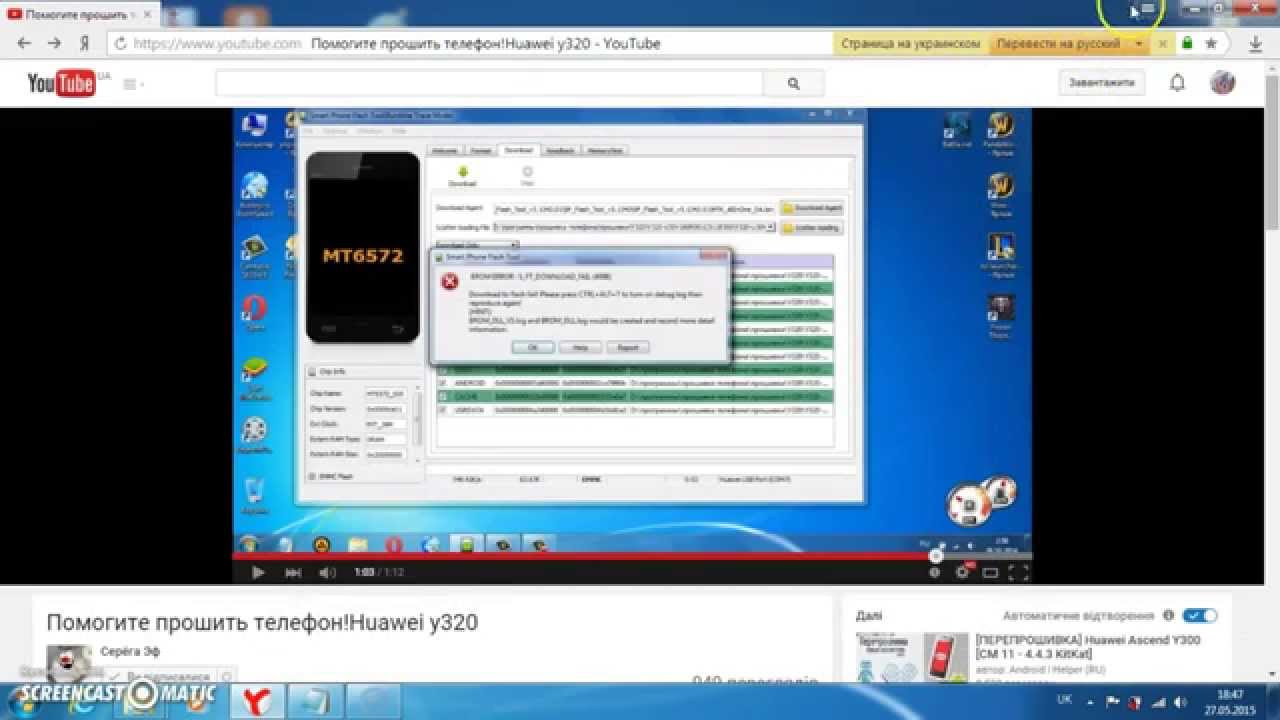Open the translate options dropdown arrow
Screen dimensions: 1280x720
pos(1138,44)
